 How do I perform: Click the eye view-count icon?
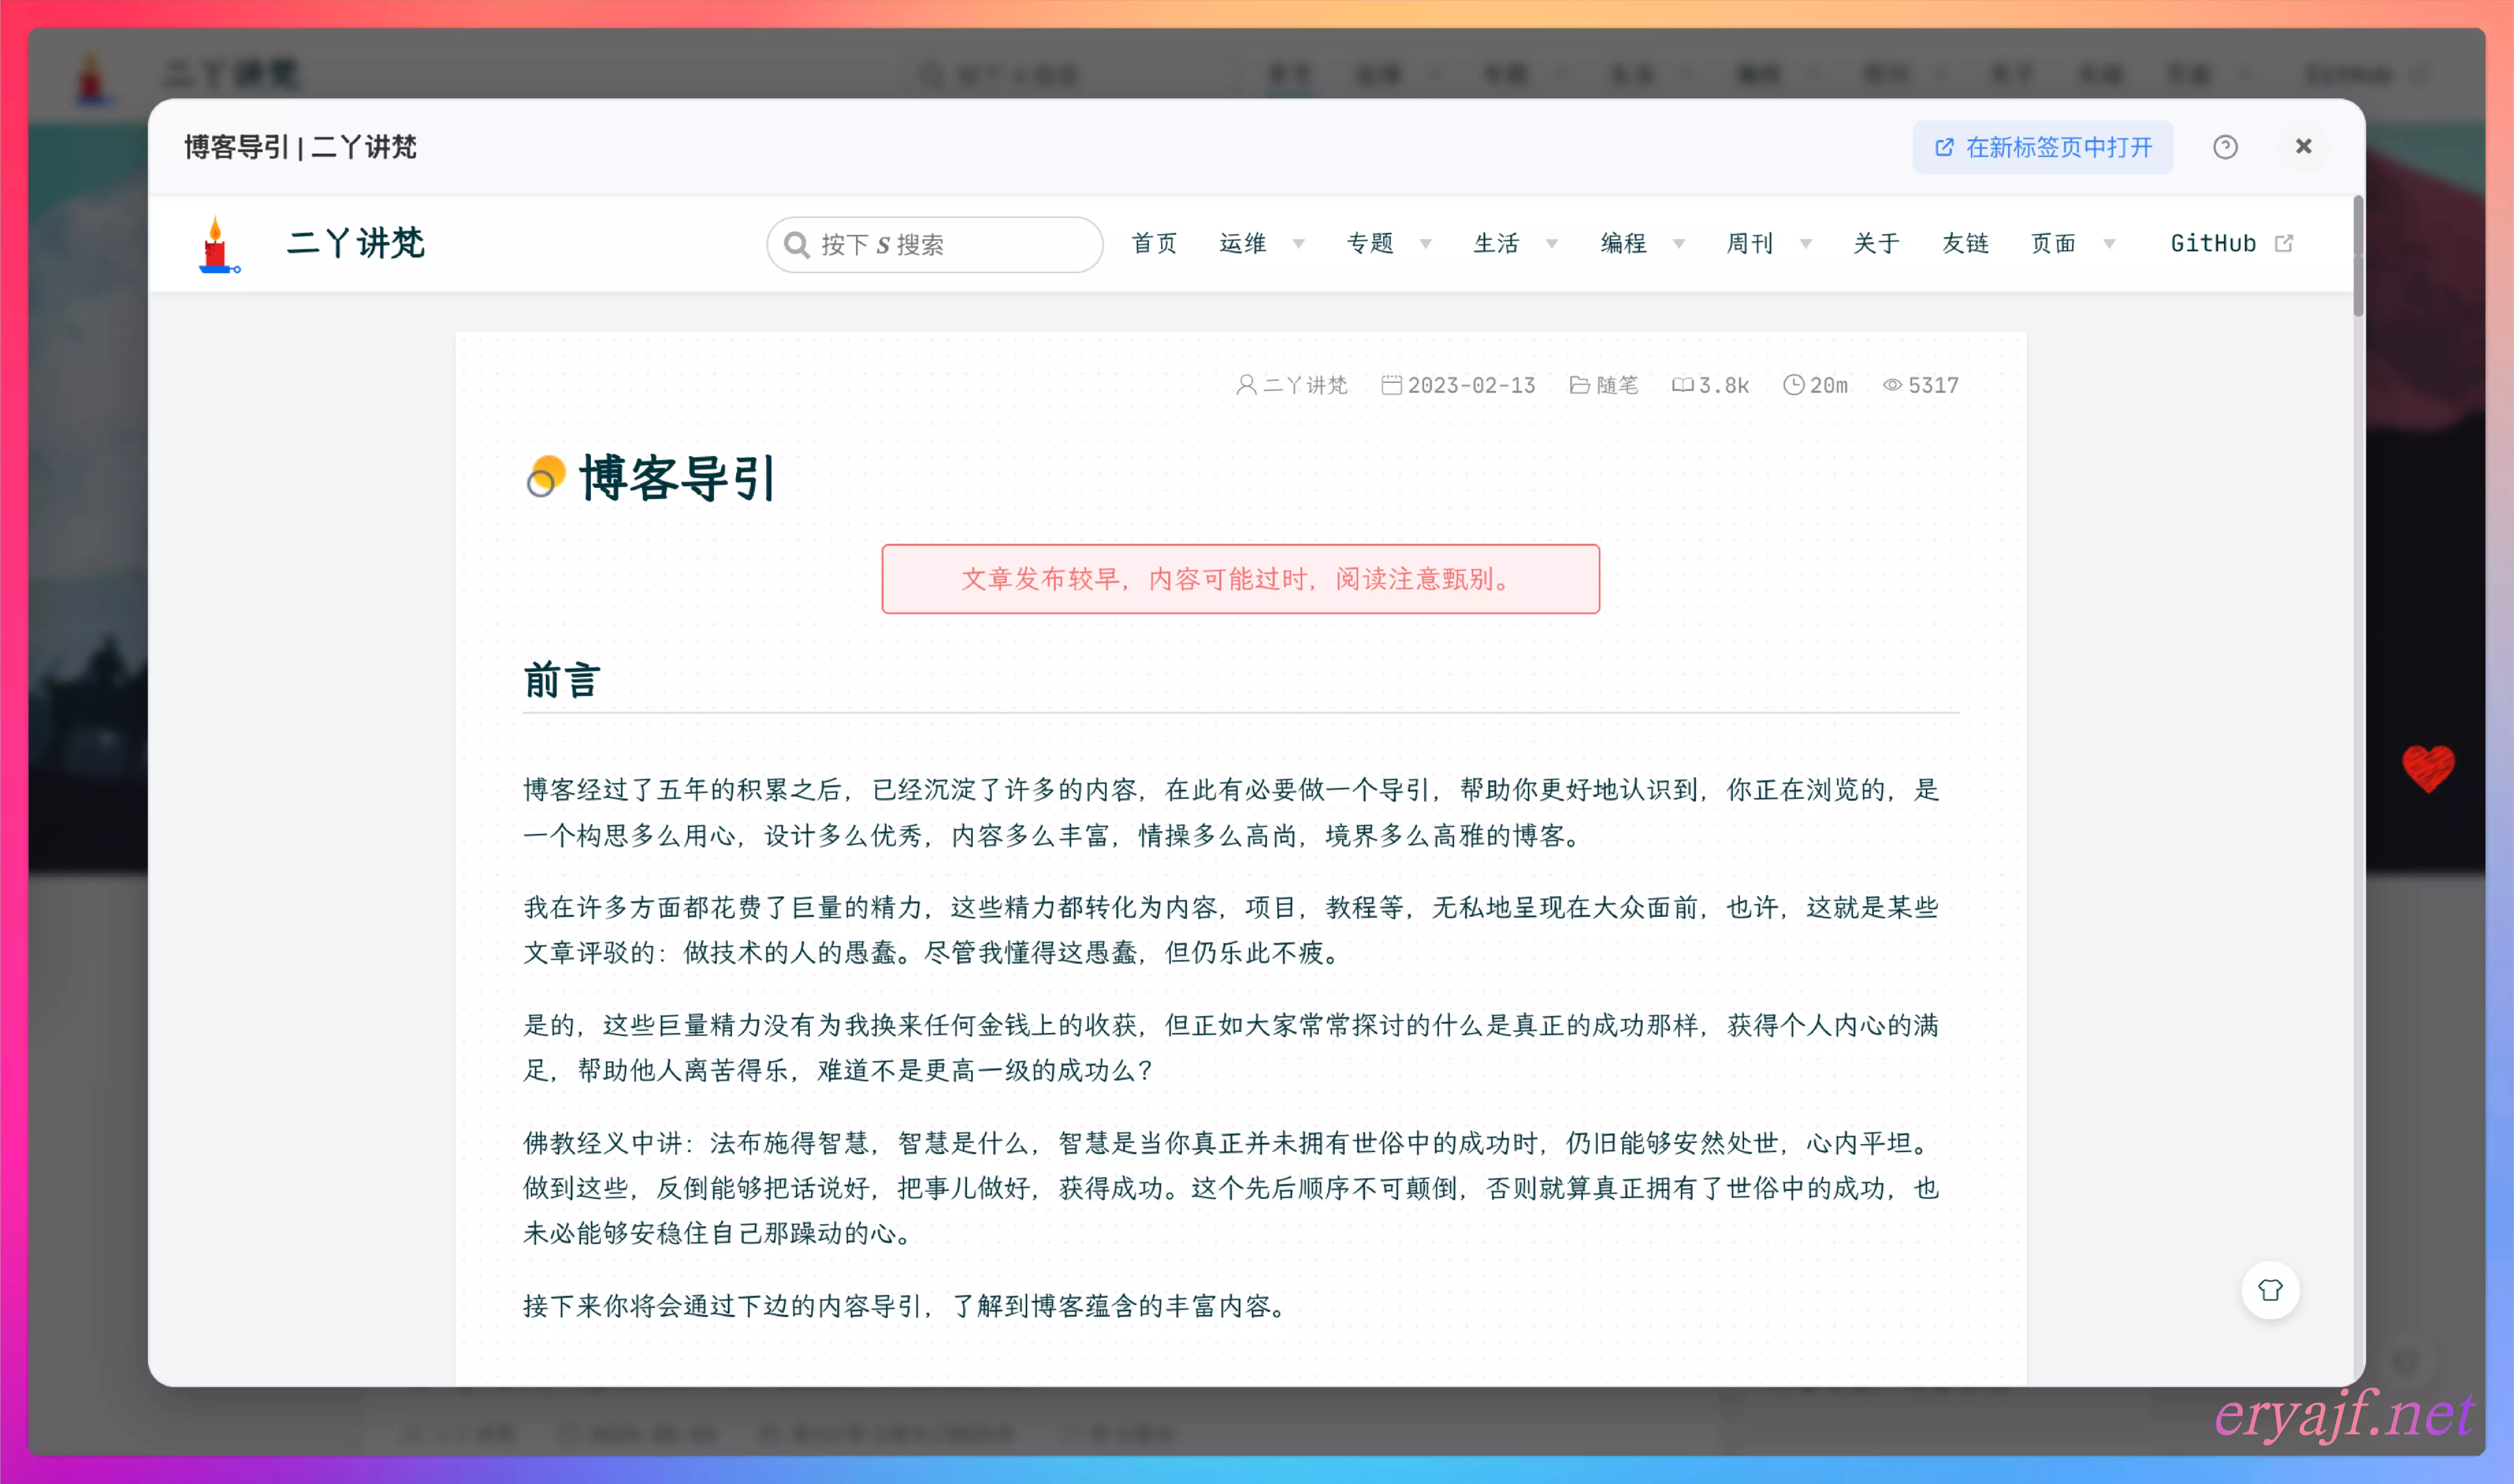[x=1892, y=385]
